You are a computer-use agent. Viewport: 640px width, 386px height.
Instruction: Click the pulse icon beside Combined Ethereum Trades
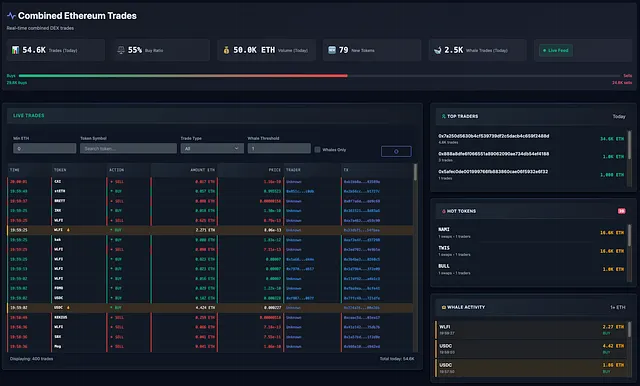[x=11, y=16]
